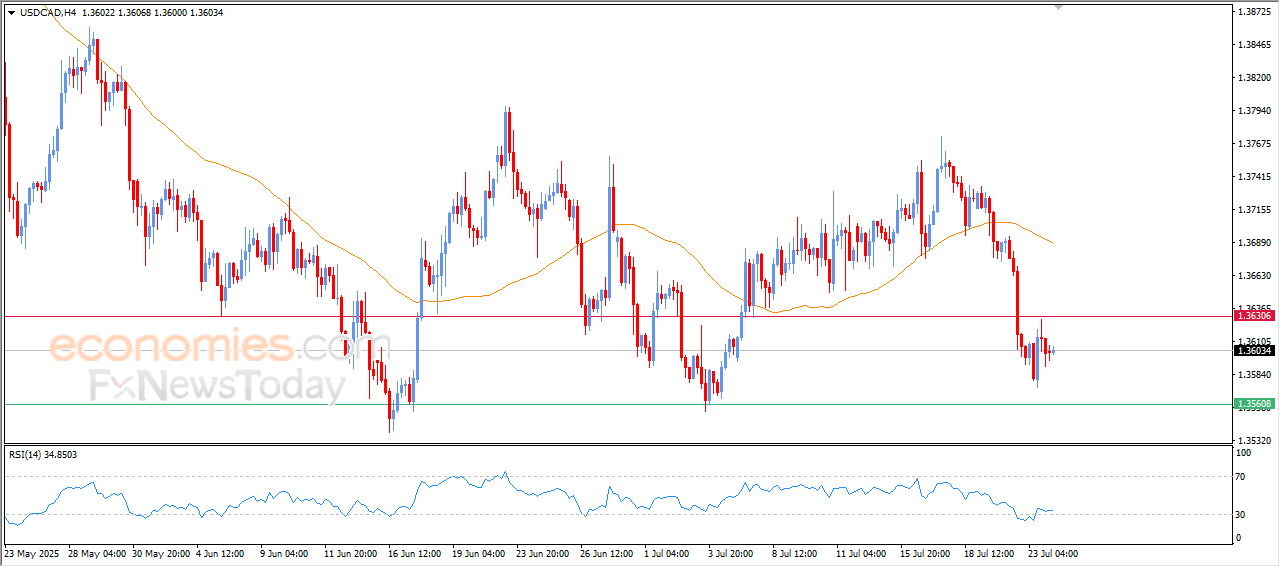Click the black 1.36034 current price tag
1280x567 pixels.
1255,350
